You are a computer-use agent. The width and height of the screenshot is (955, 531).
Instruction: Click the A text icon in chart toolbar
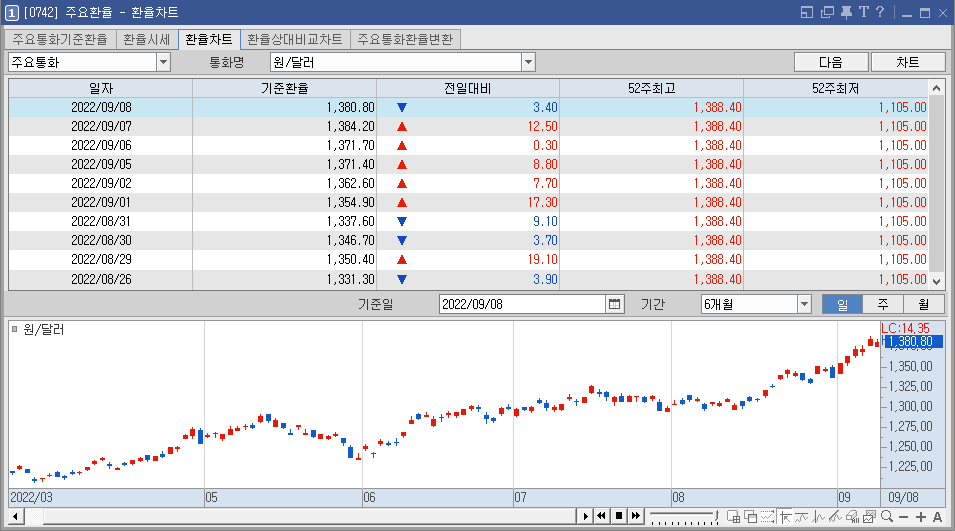[x=937, y=517]
